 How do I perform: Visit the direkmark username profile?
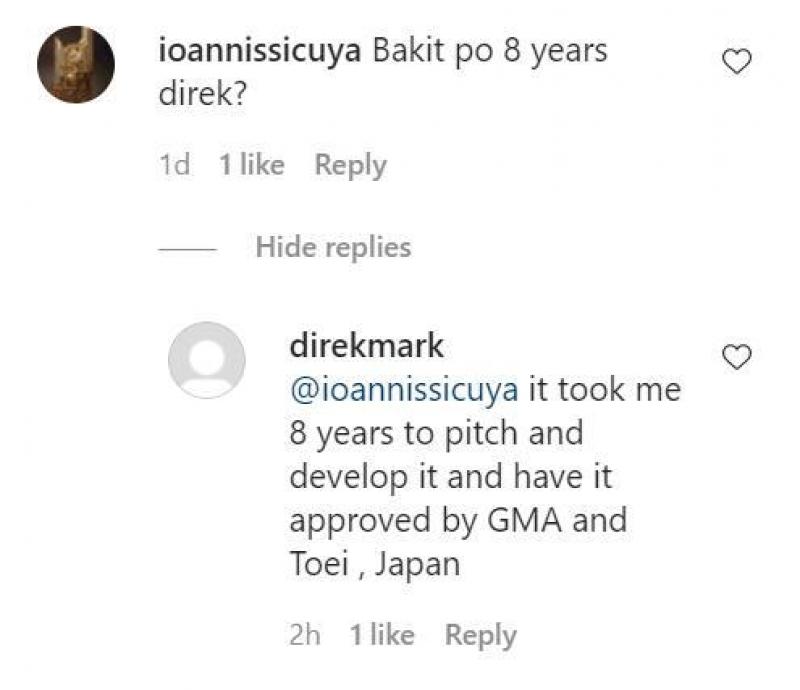366,347
